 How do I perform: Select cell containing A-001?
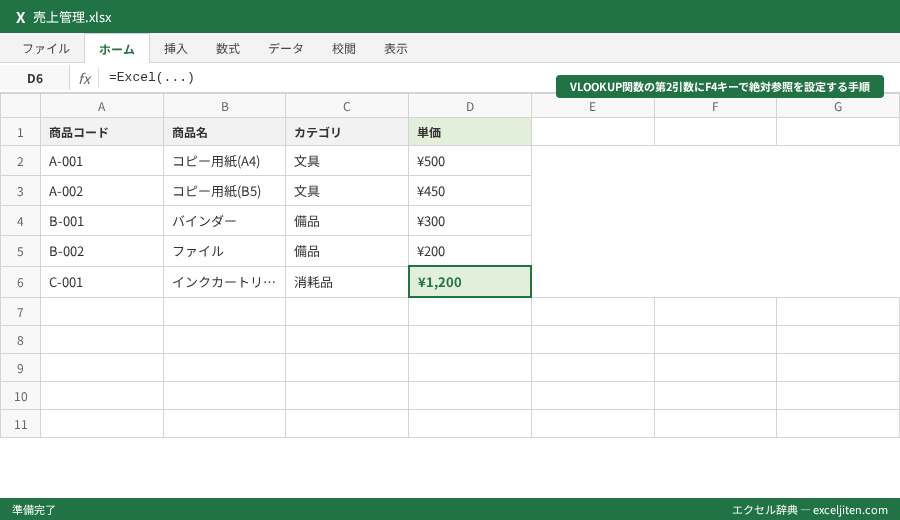[x=102, y=161]
